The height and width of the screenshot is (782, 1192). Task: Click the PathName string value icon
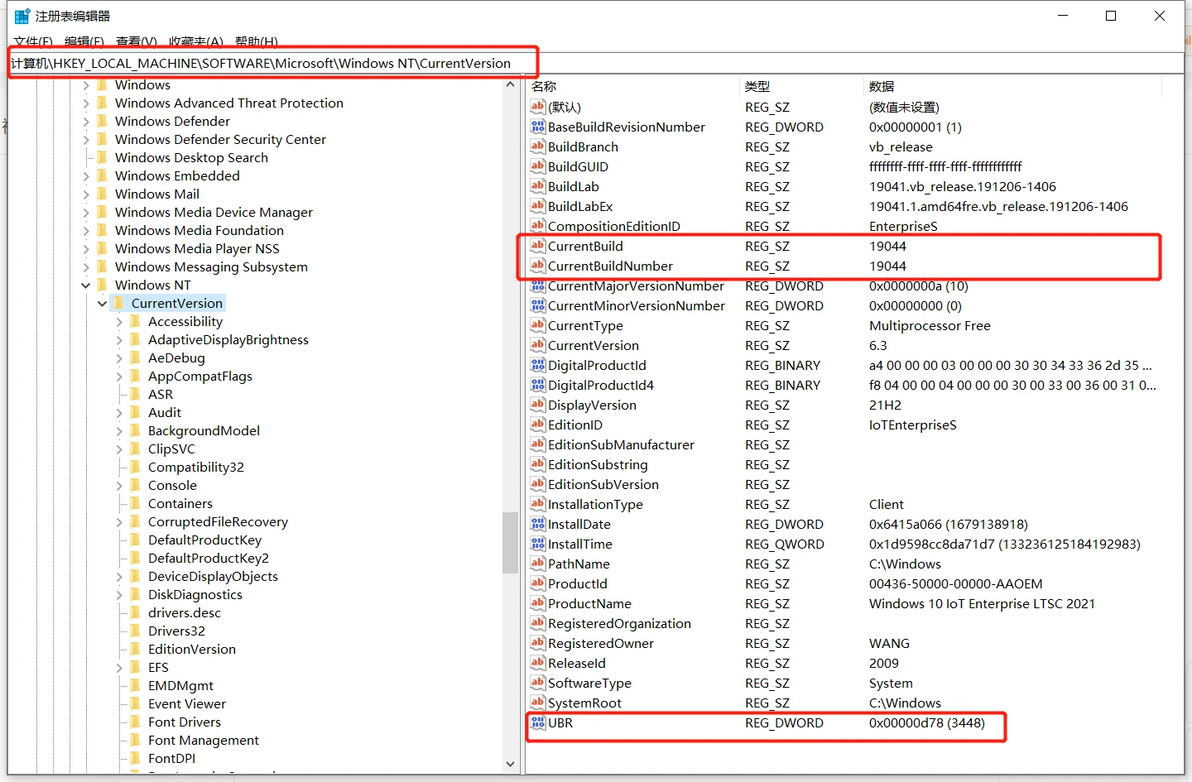(x=538, y=564)
